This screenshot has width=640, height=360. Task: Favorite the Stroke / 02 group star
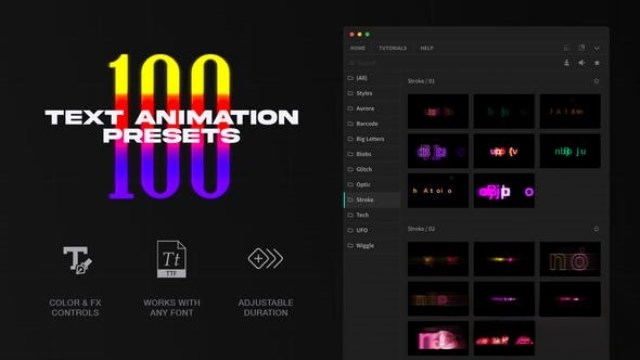(596, 229)
